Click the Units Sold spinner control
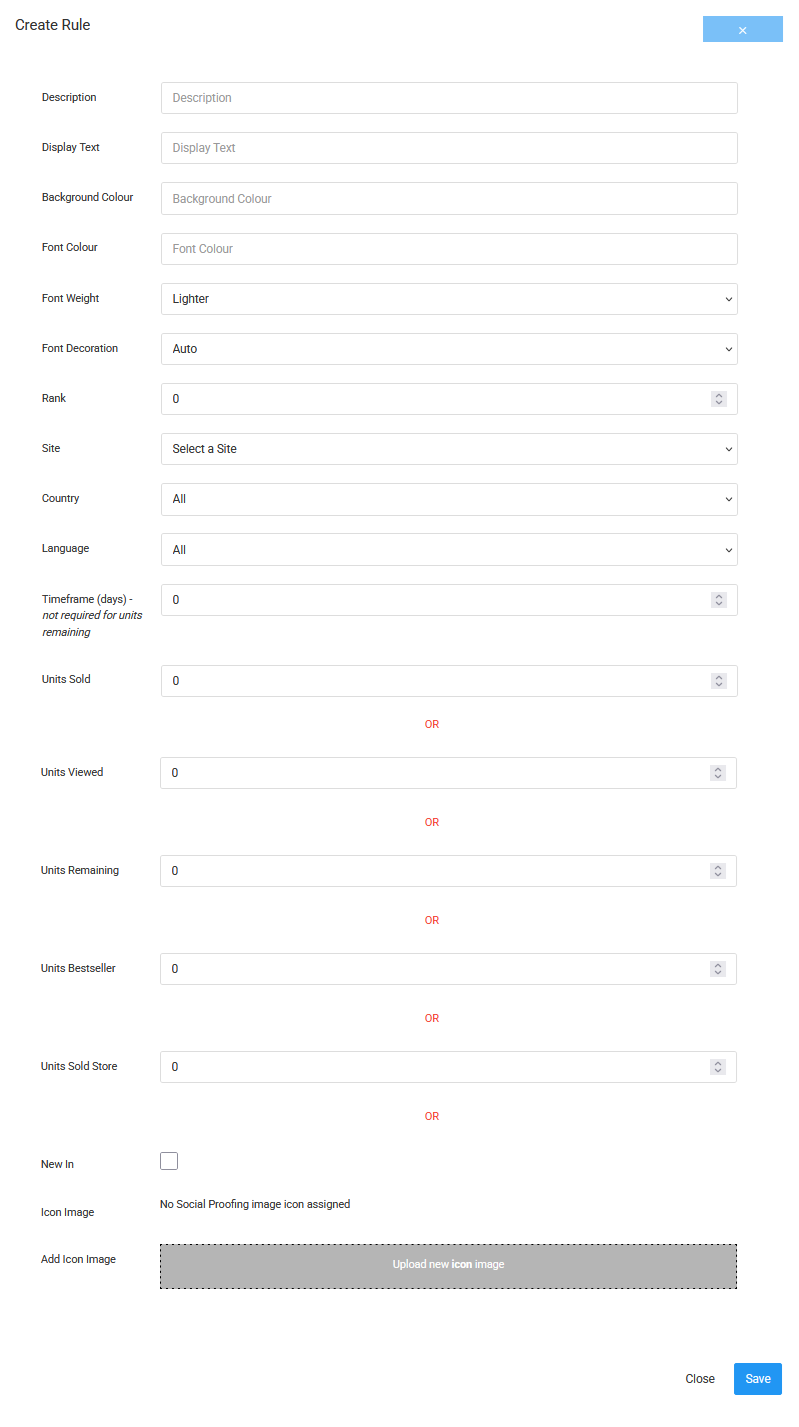The height and width of the screenshot is (1427, 799). [x=718, y=681]
